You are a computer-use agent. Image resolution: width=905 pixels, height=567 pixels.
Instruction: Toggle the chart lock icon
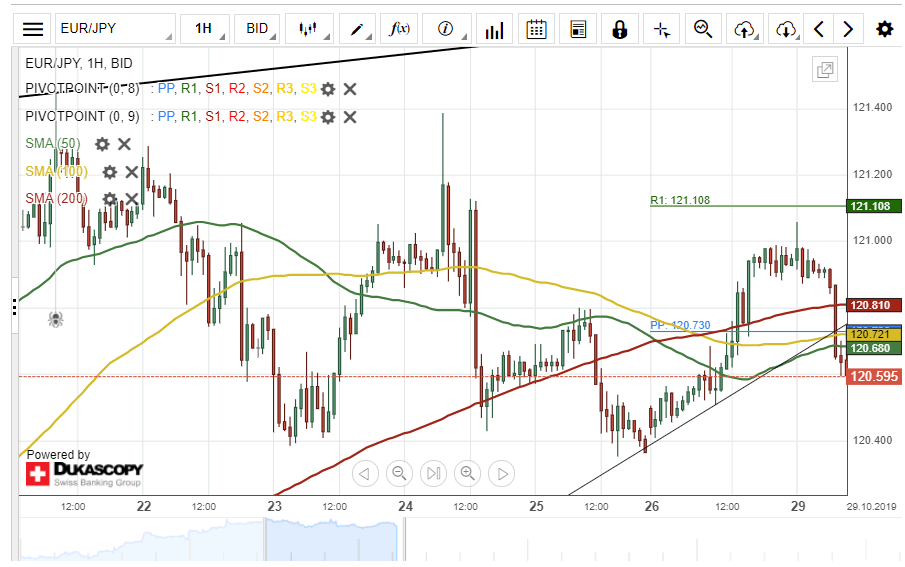[x=620, y=29]
